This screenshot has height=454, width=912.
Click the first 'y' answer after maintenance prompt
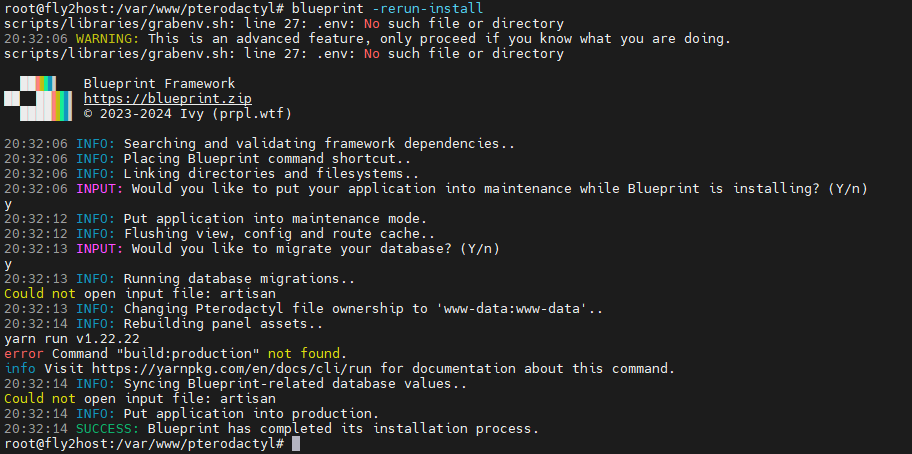8,205
